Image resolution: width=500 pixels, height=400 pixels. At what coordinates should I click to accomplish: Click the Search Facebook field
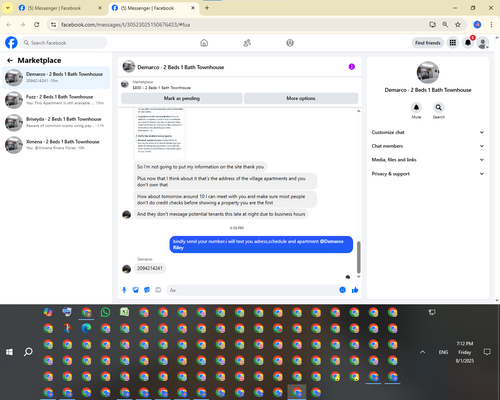[x=64, y=43]
